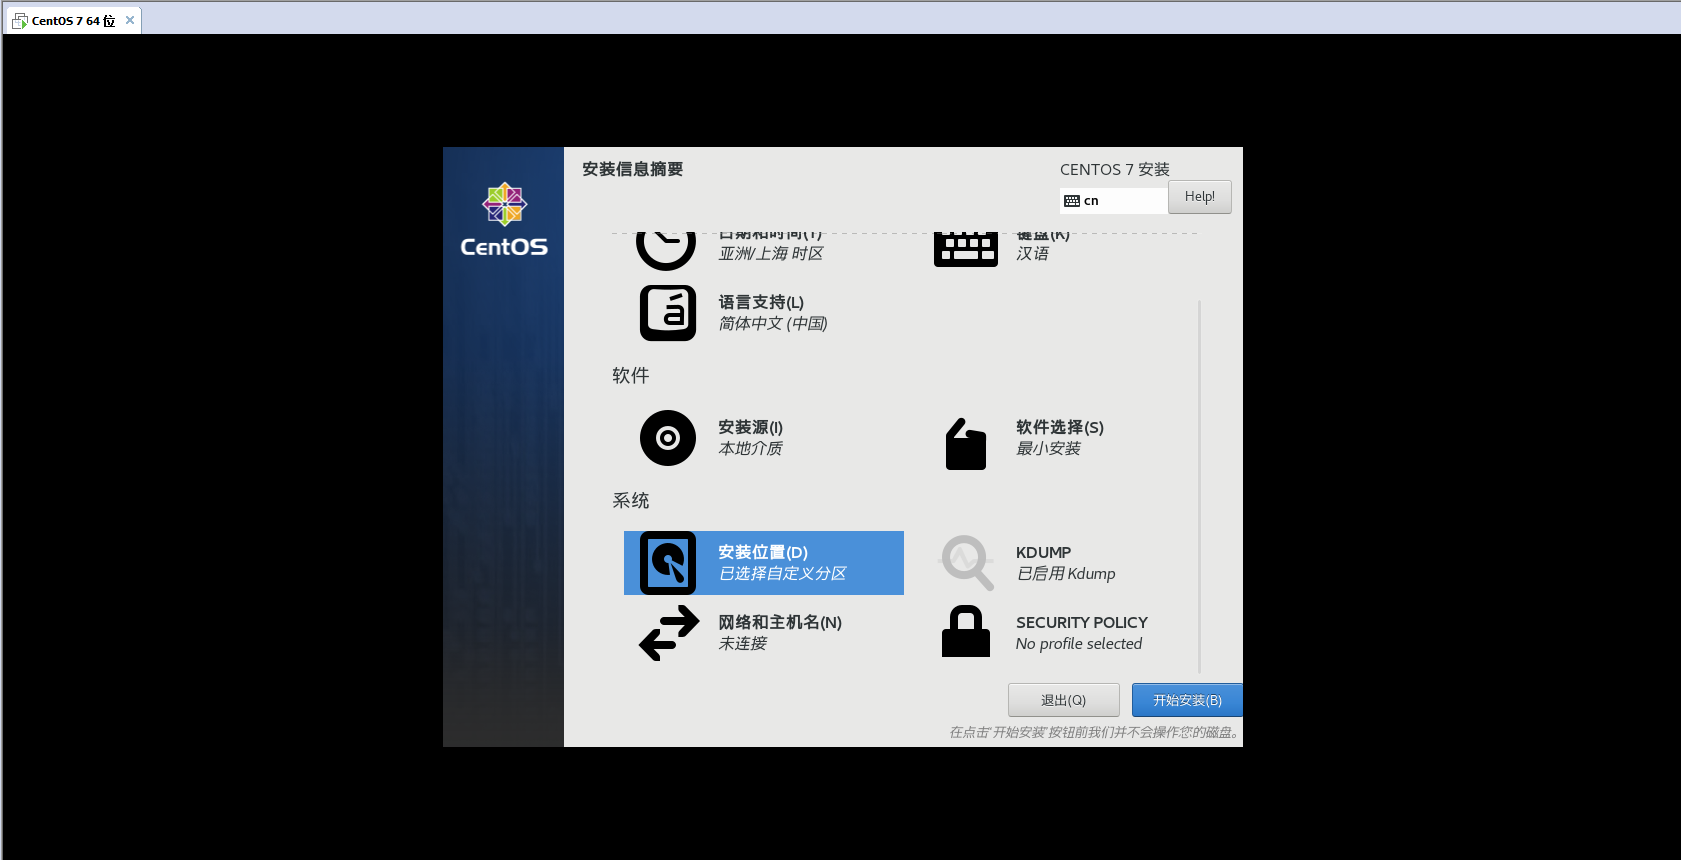Open the keyboard layout icon

coord(966,250)
